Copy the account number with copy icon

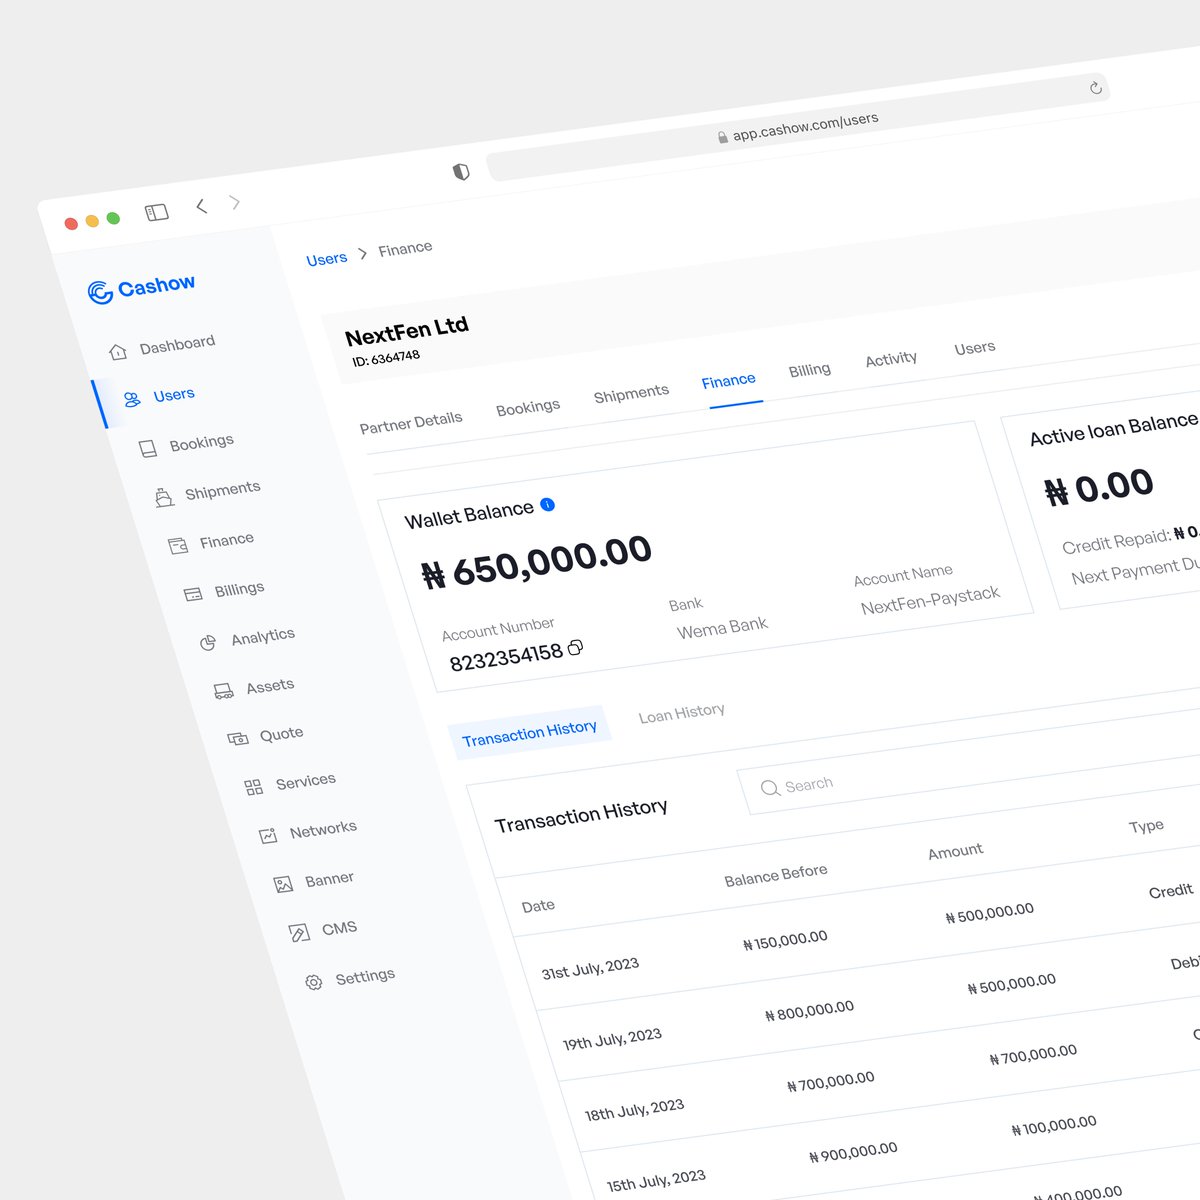click(x=575, y=648)
